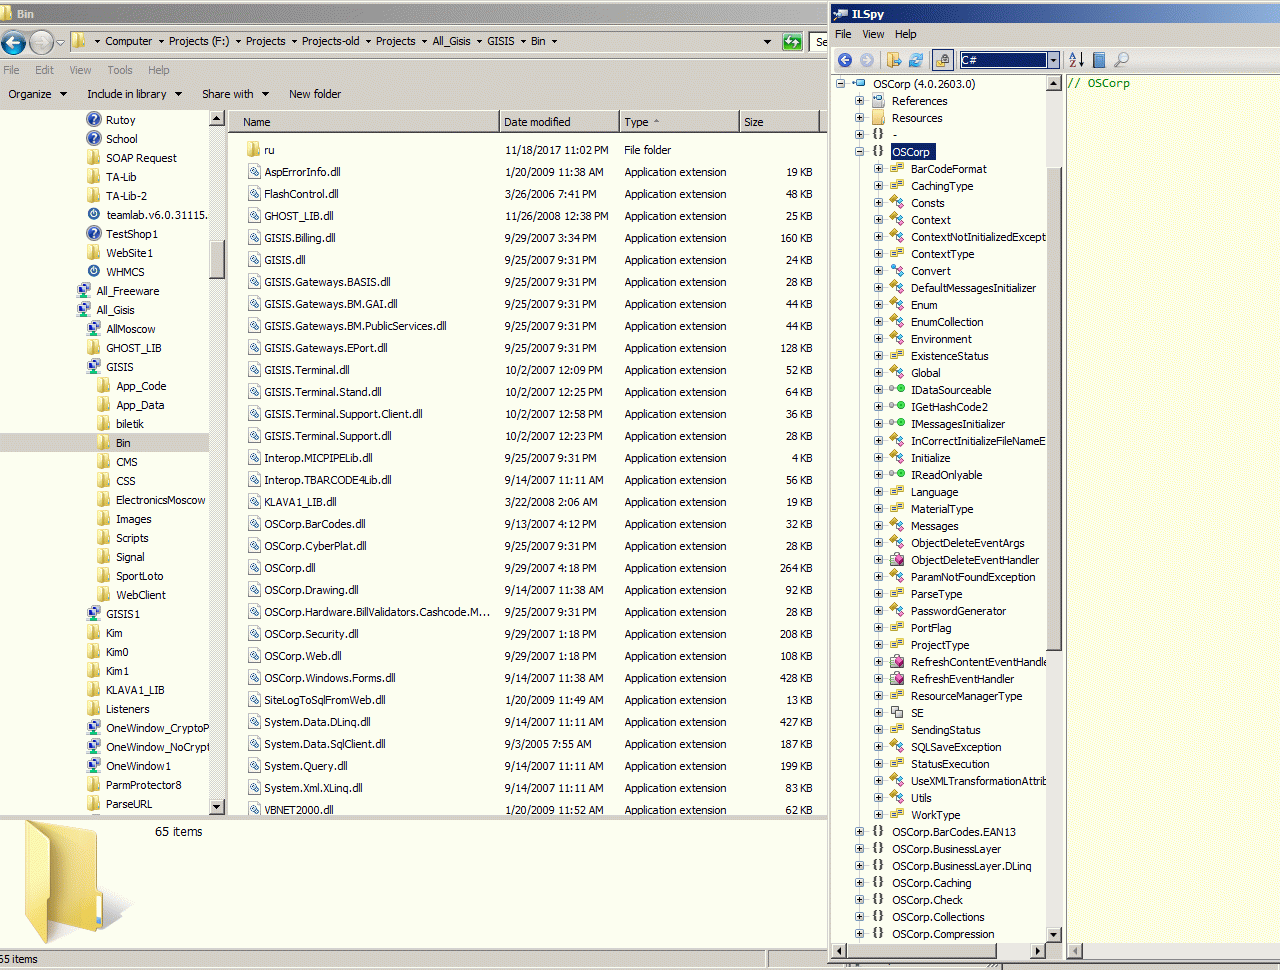Open the Help menu in ILSpy
Image resolution: width=1280 pixels, height=970 pixels.
point(906,34)
